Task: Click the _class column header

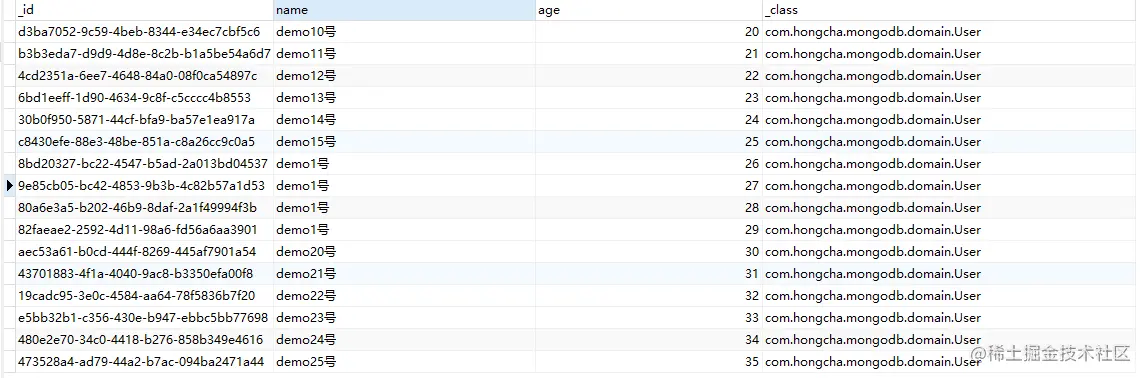Action: point(953,10)
